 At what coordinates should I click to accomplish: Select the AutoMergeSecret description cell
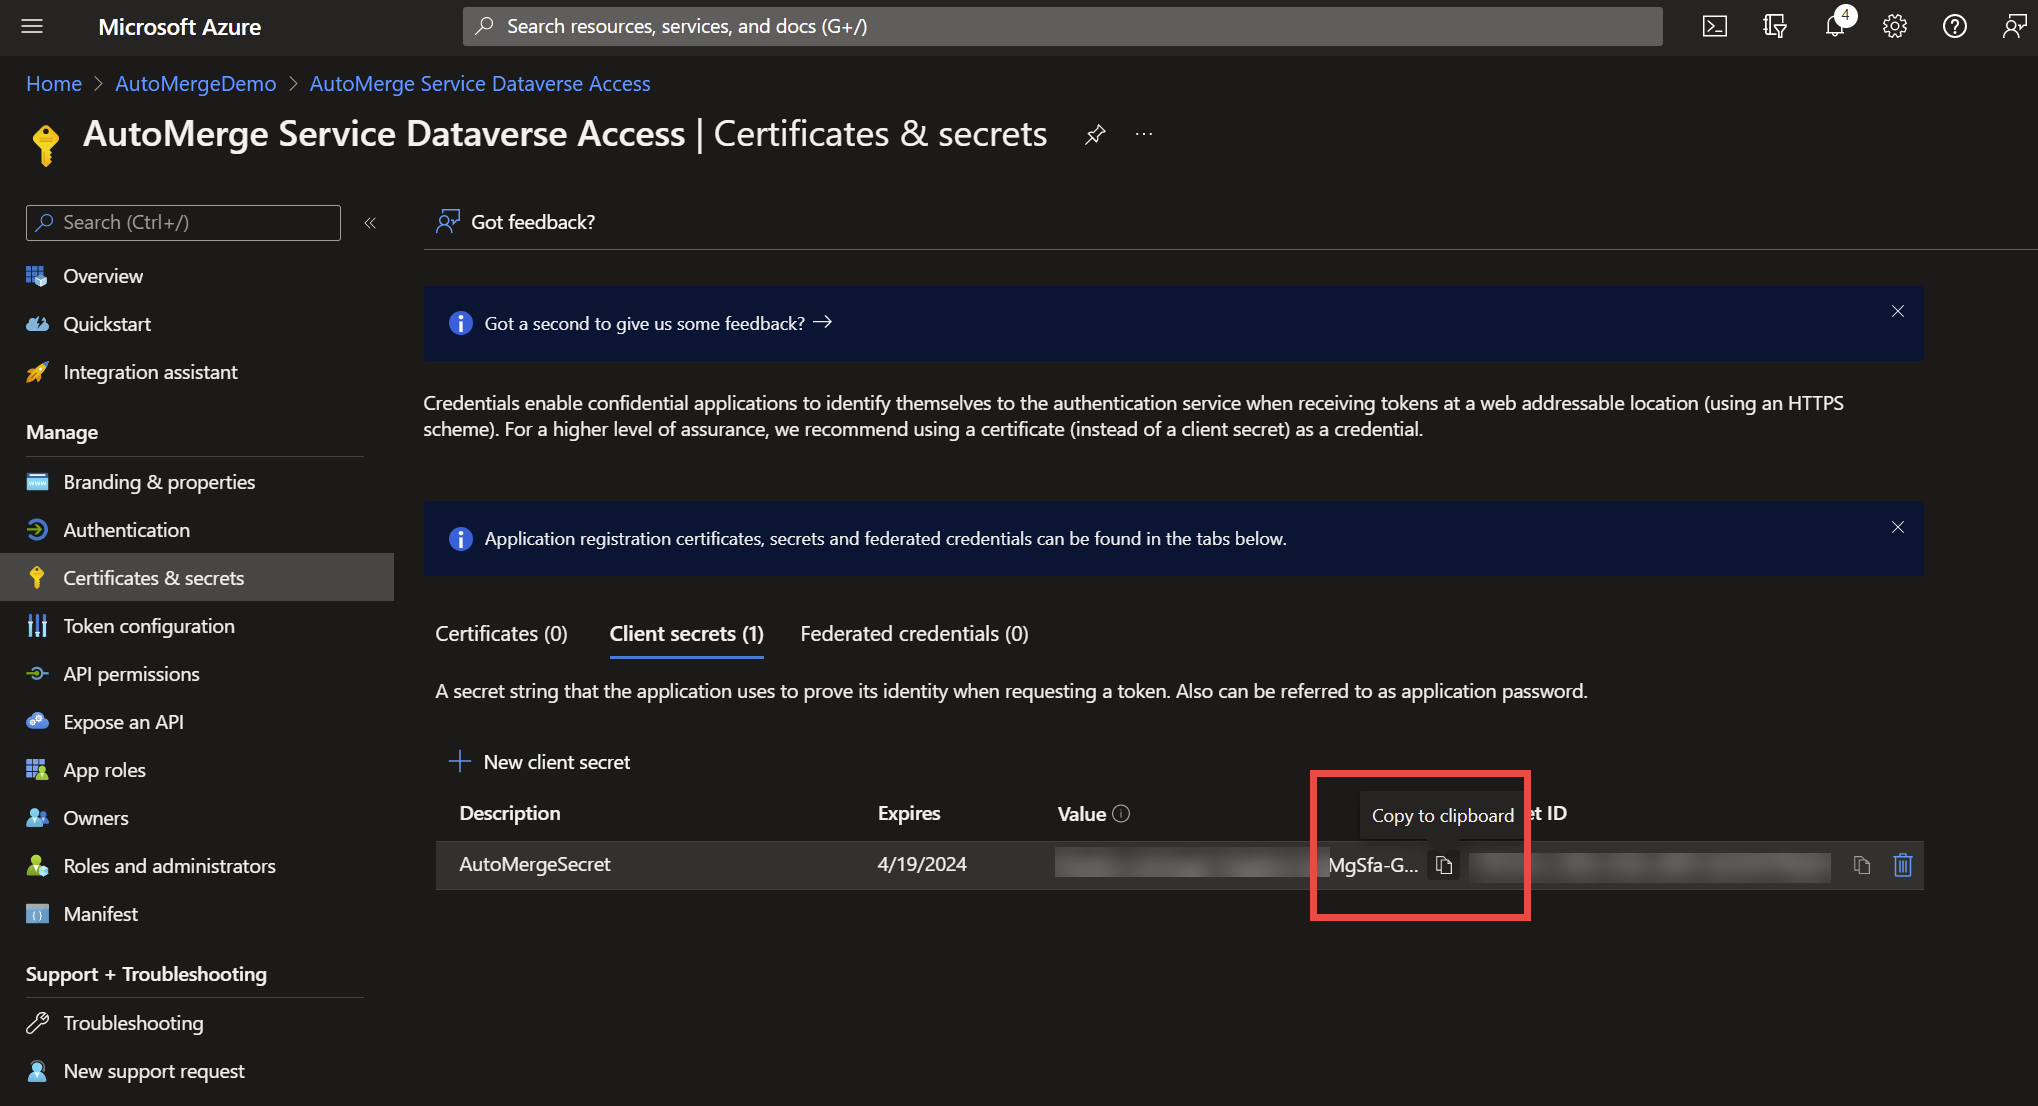pos(535,865)
